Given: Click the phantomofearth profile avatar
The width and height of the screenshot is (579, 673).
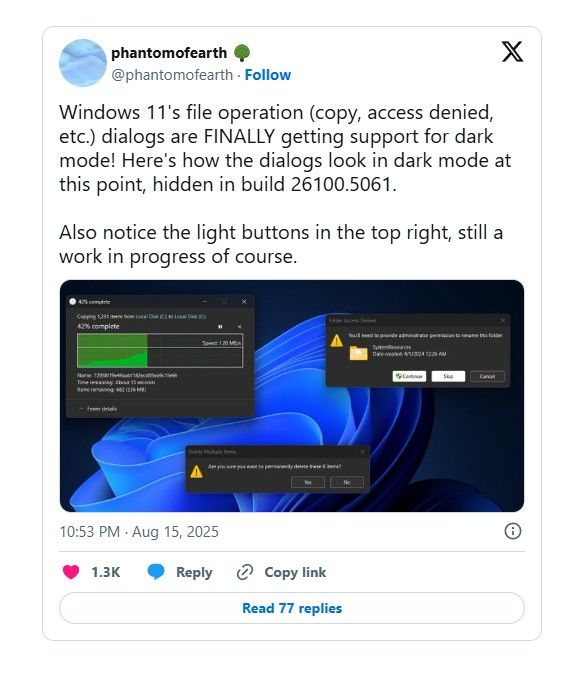Looking at the screenshot, I should click(83, 63).
